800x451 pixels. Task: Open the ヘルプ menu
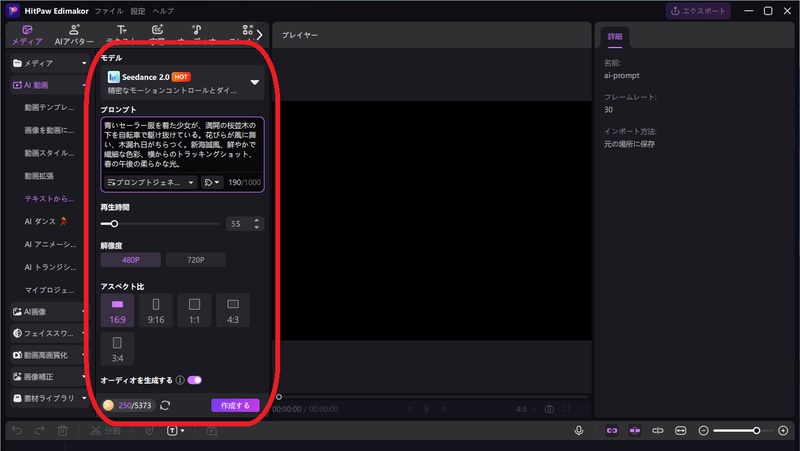pyautogui.click(x=163, y=11)
